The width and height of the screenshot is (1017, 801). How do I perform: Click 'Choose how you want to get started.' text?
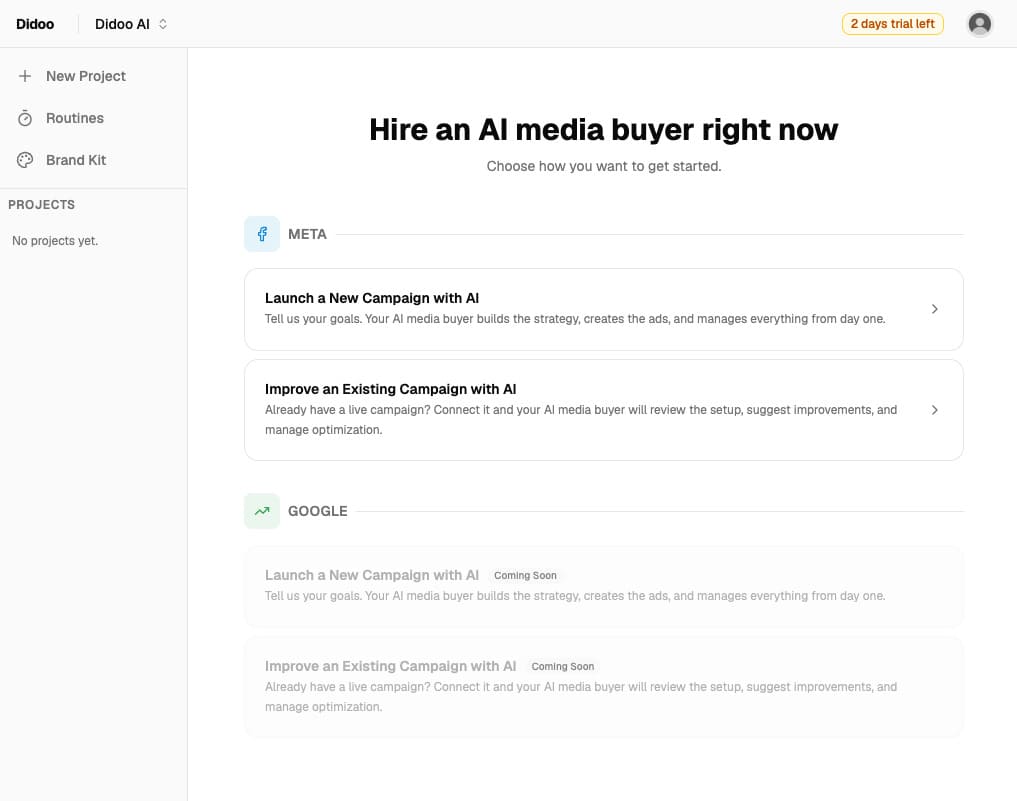click(604, 166)
